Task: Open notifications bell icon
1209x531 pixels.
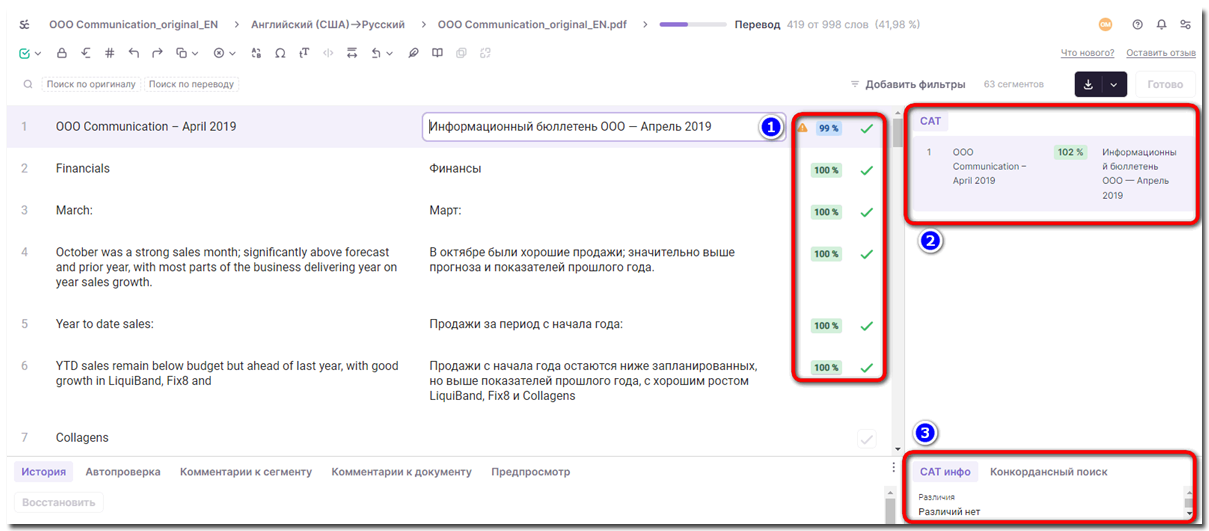Action: [x=1161, y=24]
